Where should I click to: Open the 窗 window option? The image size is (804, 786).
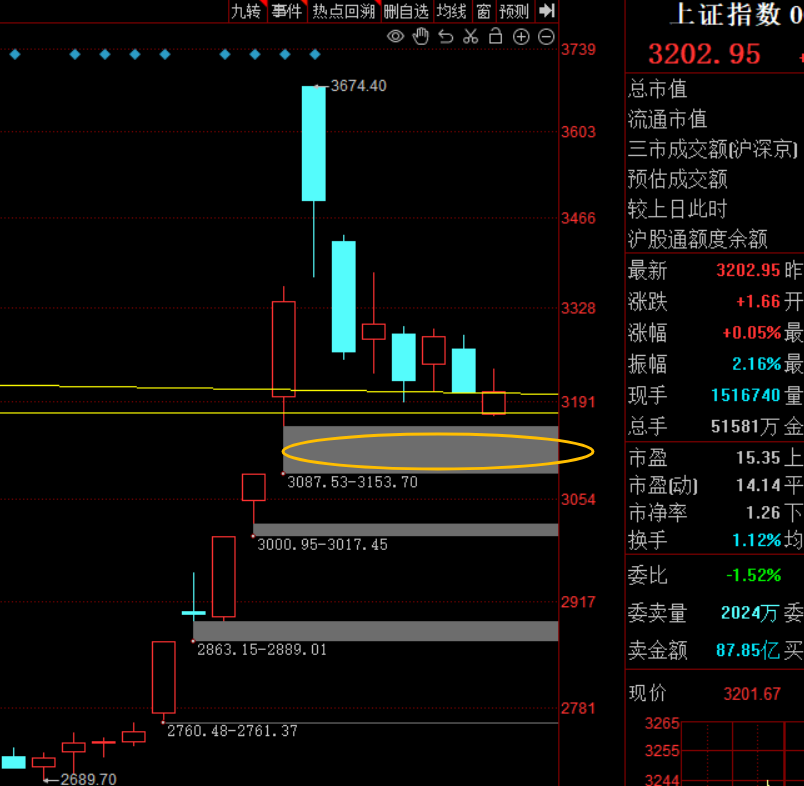484,11
